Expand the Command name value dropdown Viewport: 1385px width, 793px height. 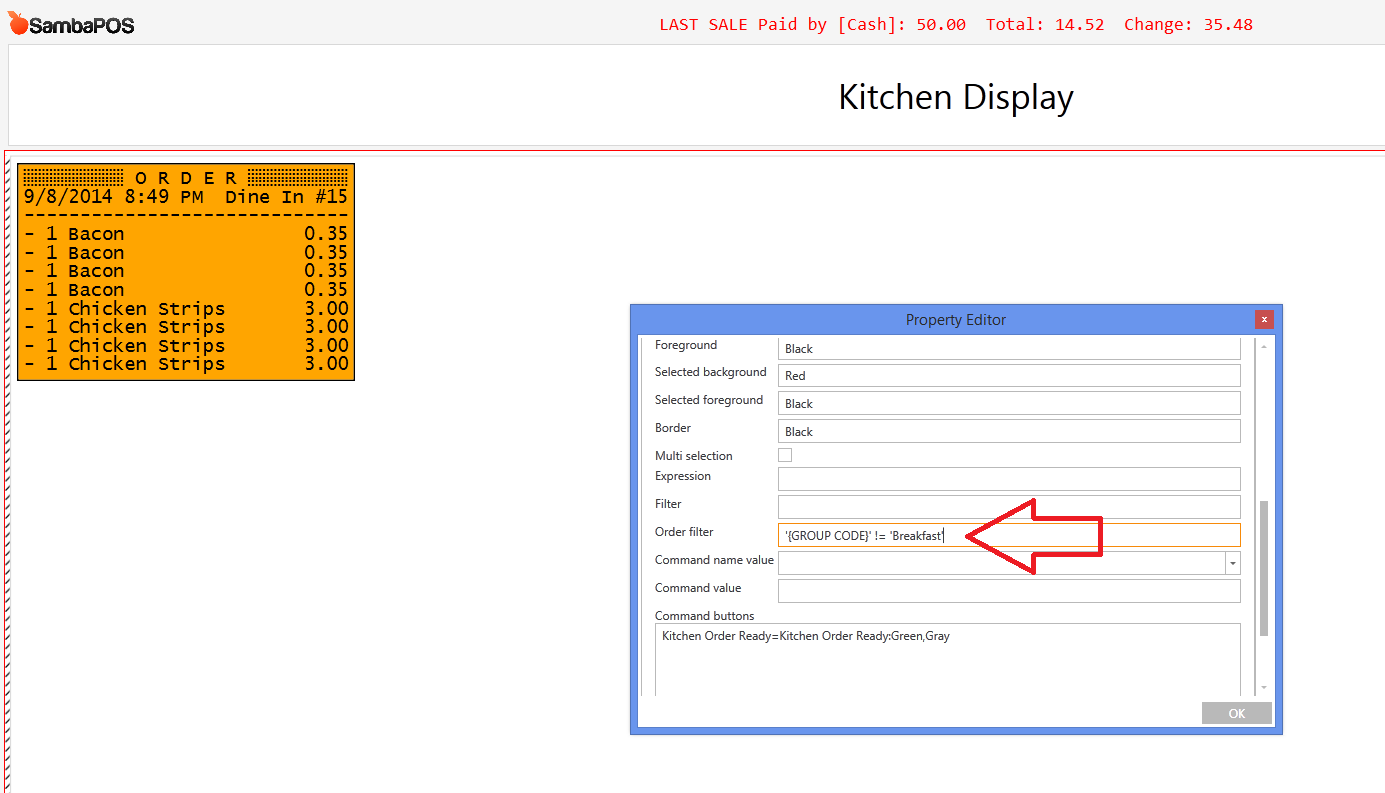coord(1232,563)
